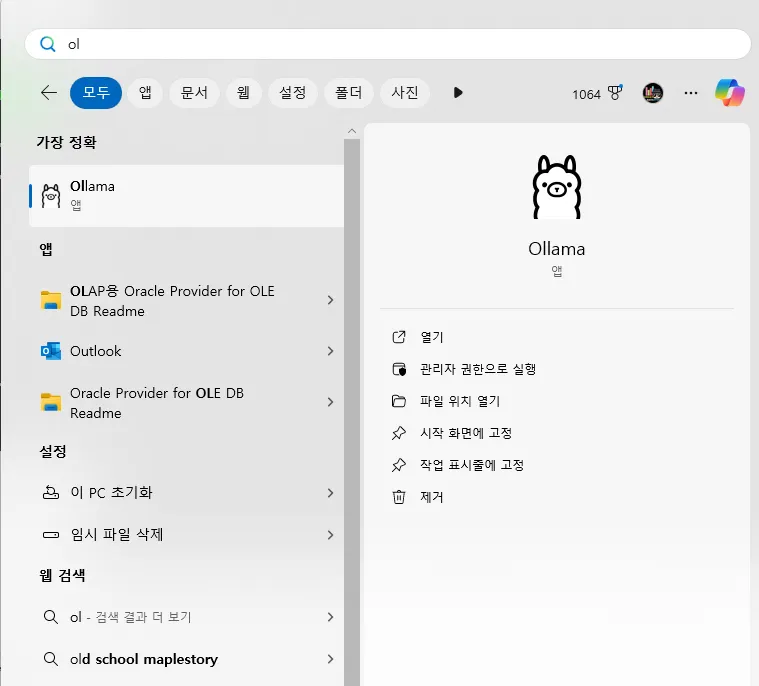
Task: Open Oracle Provider for OLE DB Readme result
Action: coord(157,403)
